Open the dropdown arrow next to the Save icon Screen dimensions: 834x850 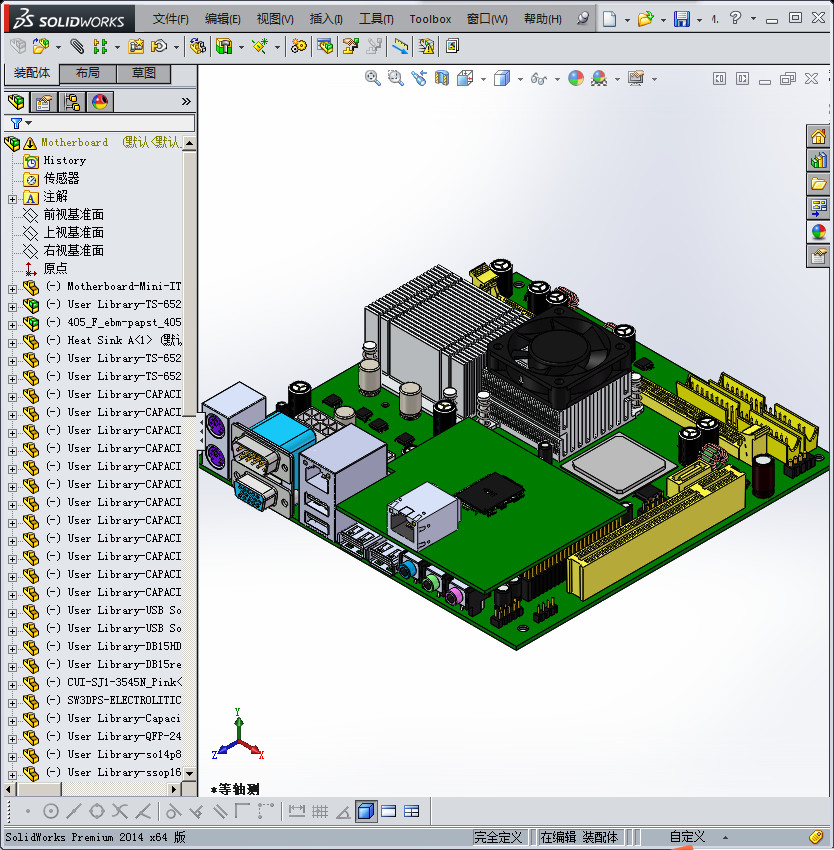699,20
